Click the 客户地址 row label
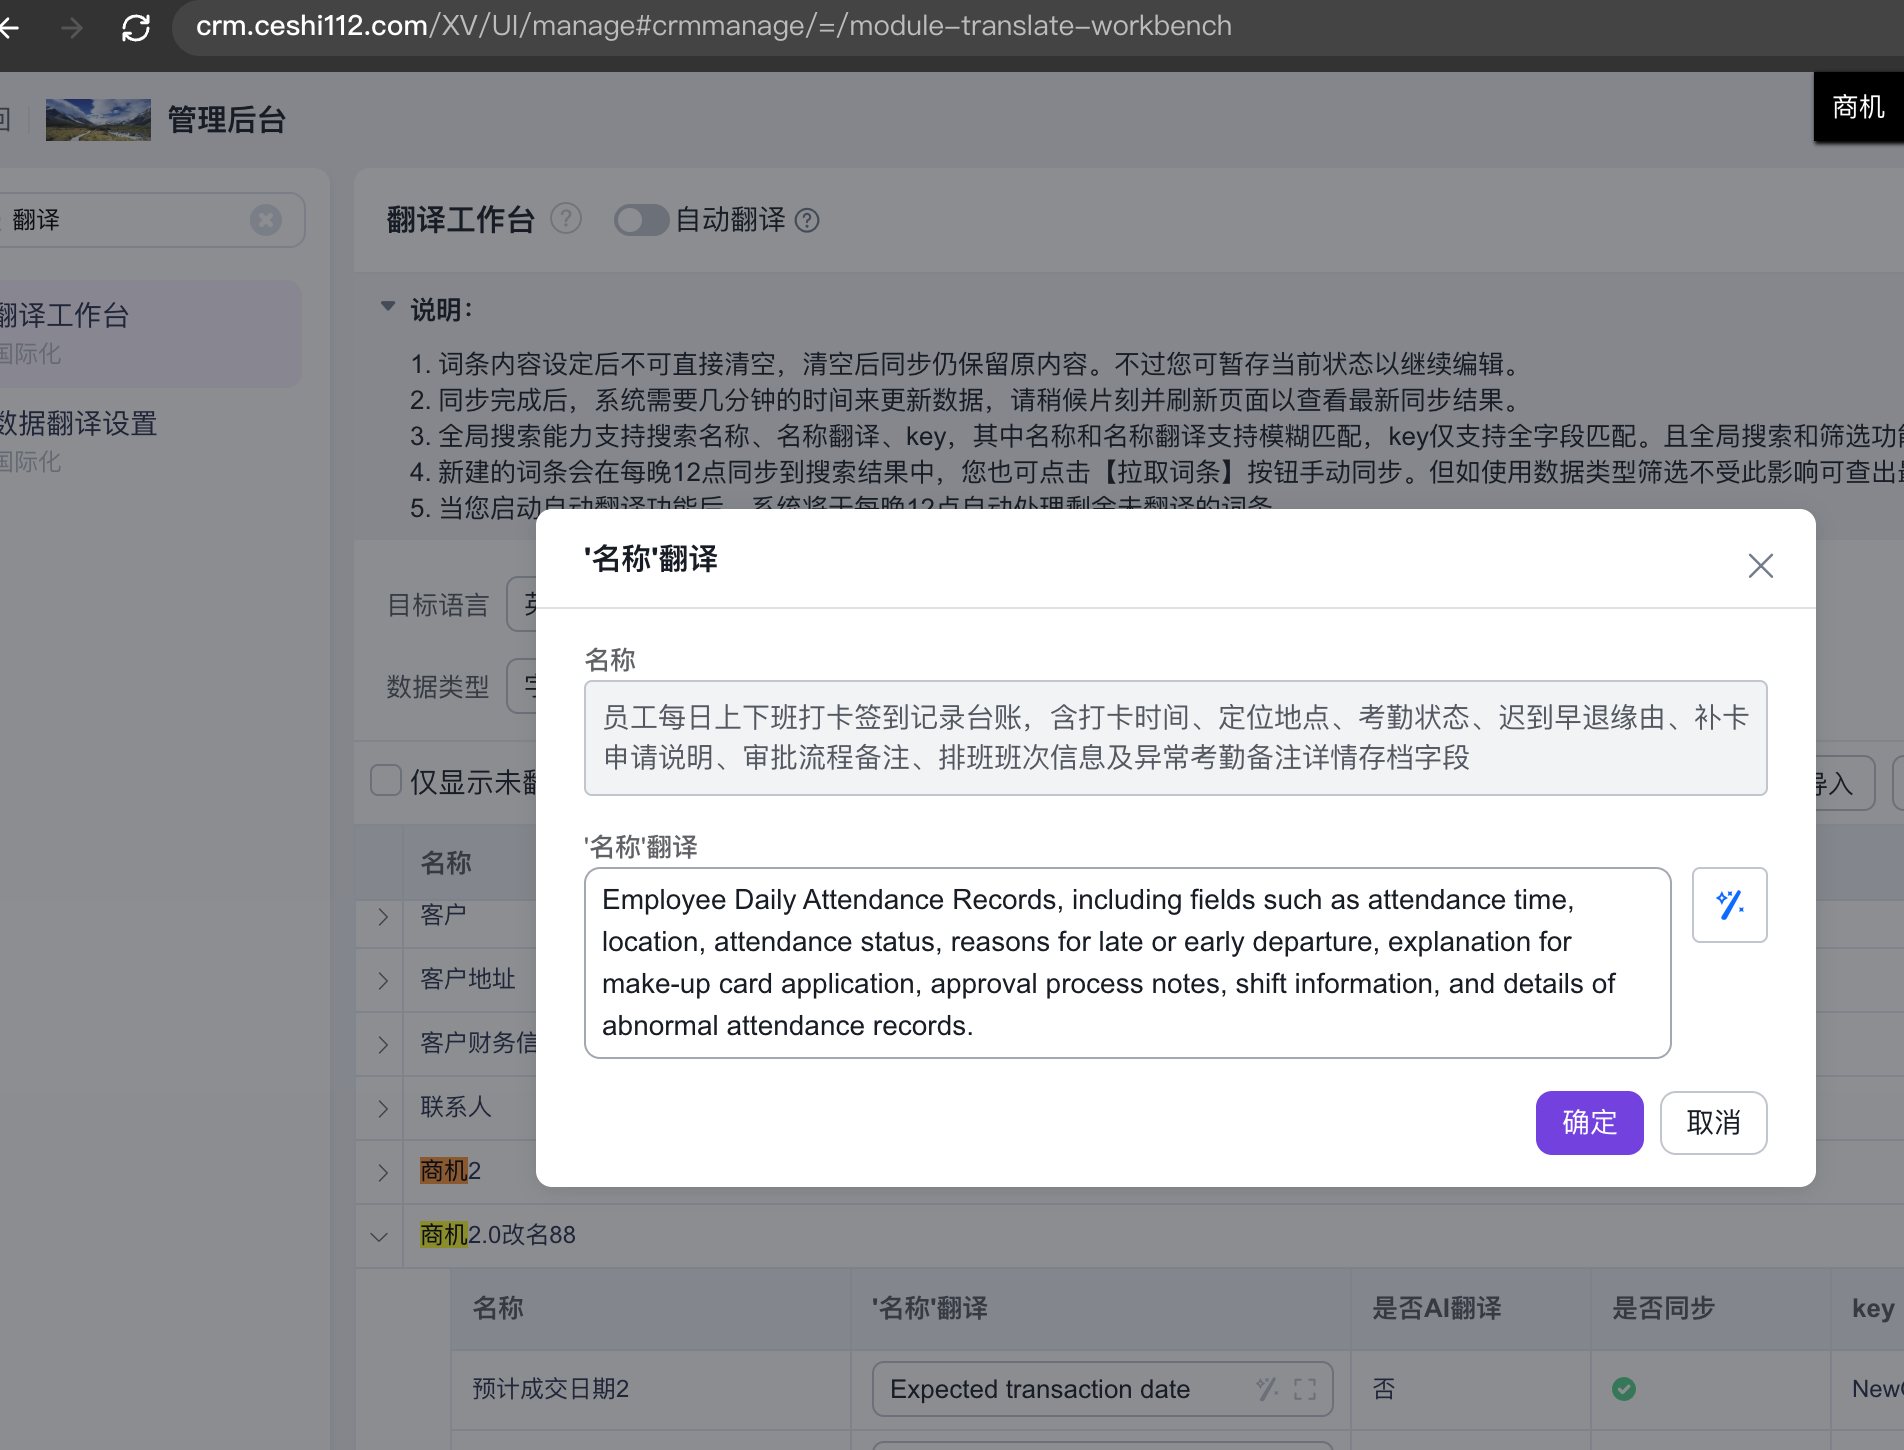This screenshot has height=1450, width=1904. point(468,979)
